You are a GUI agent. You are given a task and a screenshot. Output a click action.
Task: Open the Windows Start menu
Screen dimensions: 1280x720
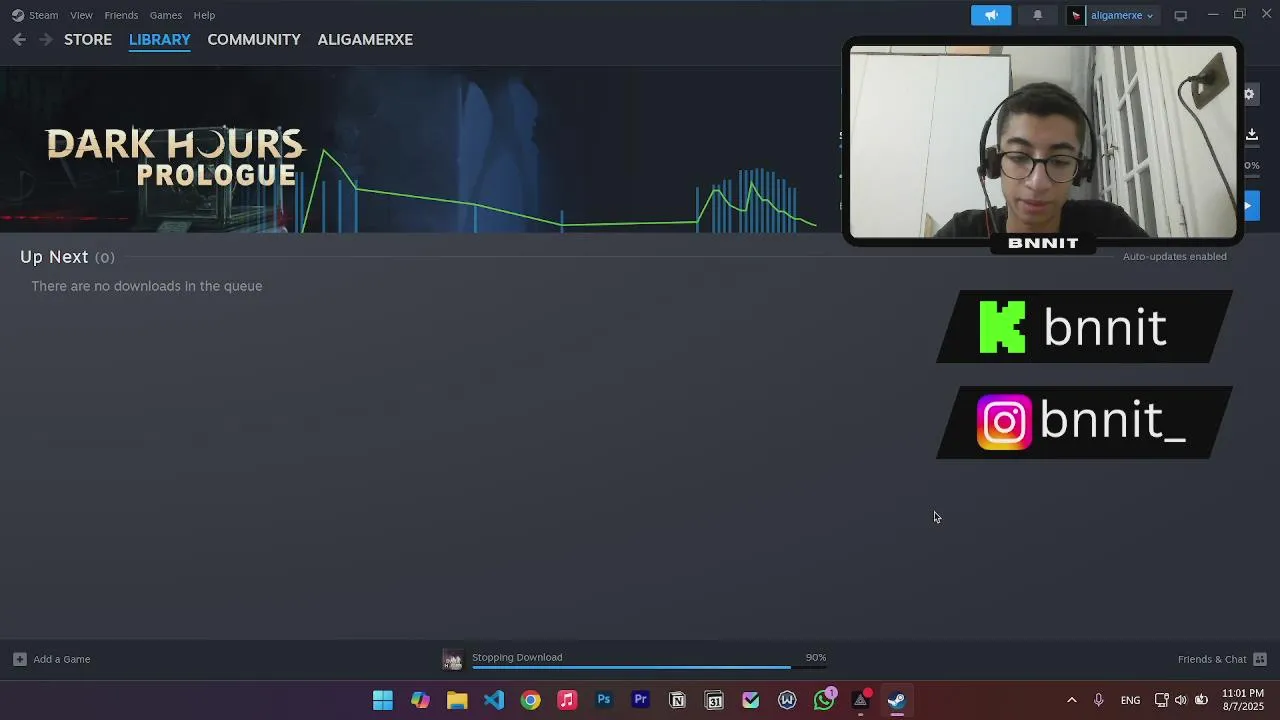pyautogui.click(x=383, y=700)
